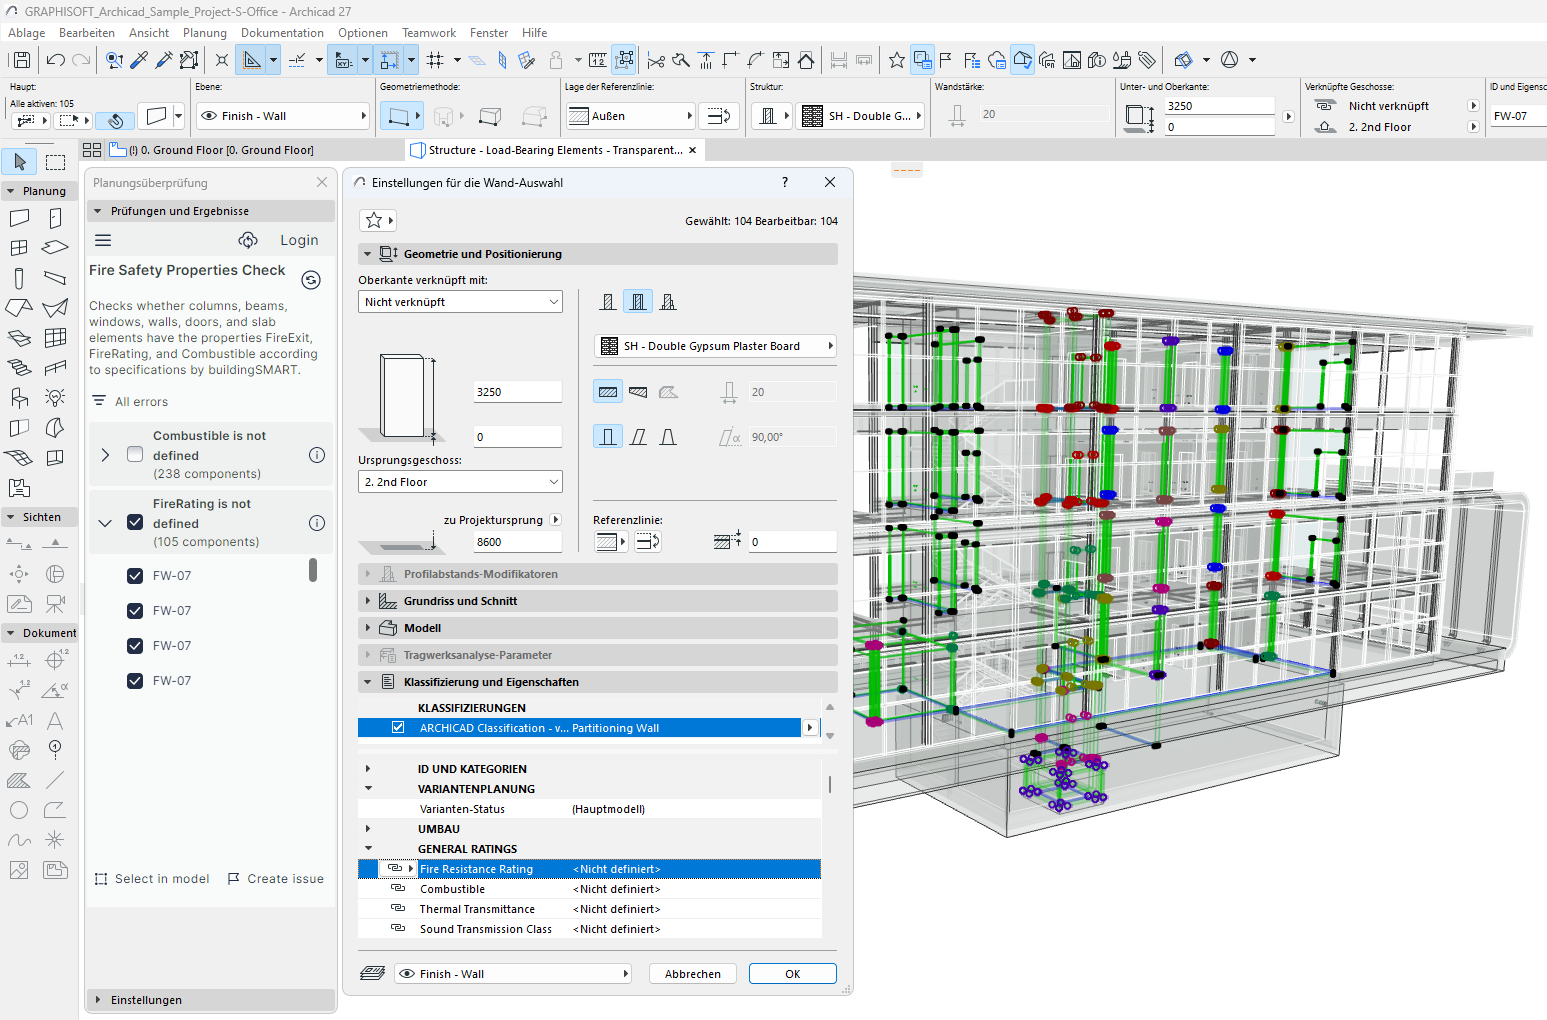Click the Save icon in main toolbar
This screenshot has height=1020, width=1547.
pyautogui.click(x=21, y=60)
